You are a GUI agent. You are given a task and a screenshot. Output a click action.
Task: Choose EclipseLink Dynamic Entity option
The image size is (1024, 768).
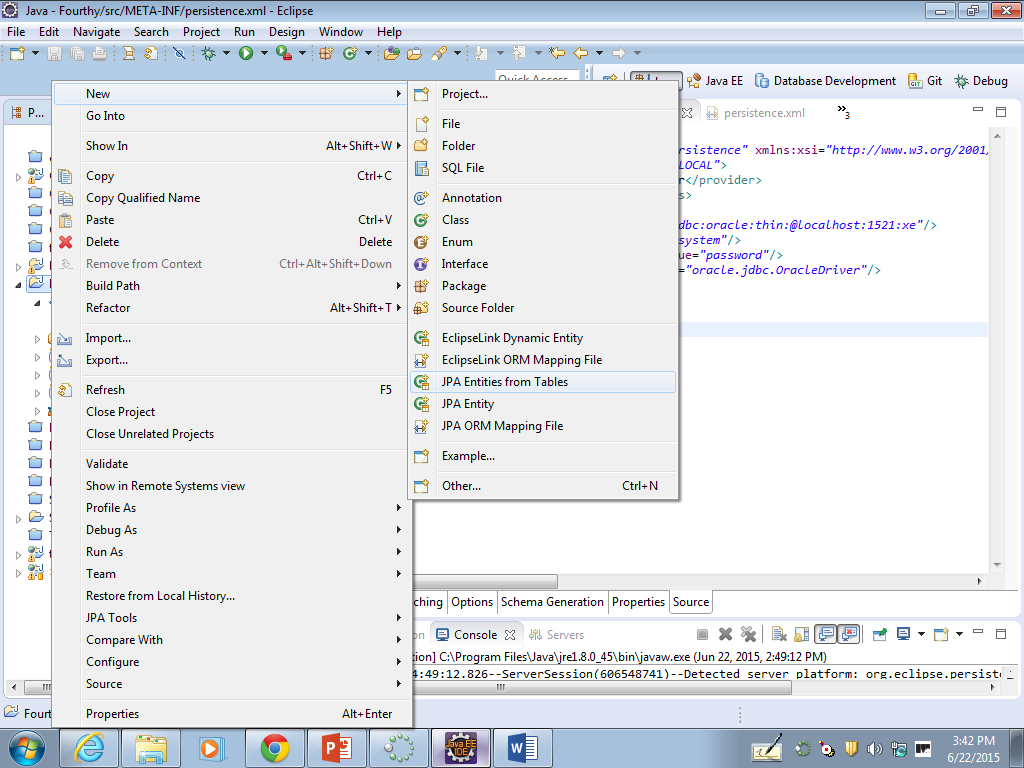[512, 338]
